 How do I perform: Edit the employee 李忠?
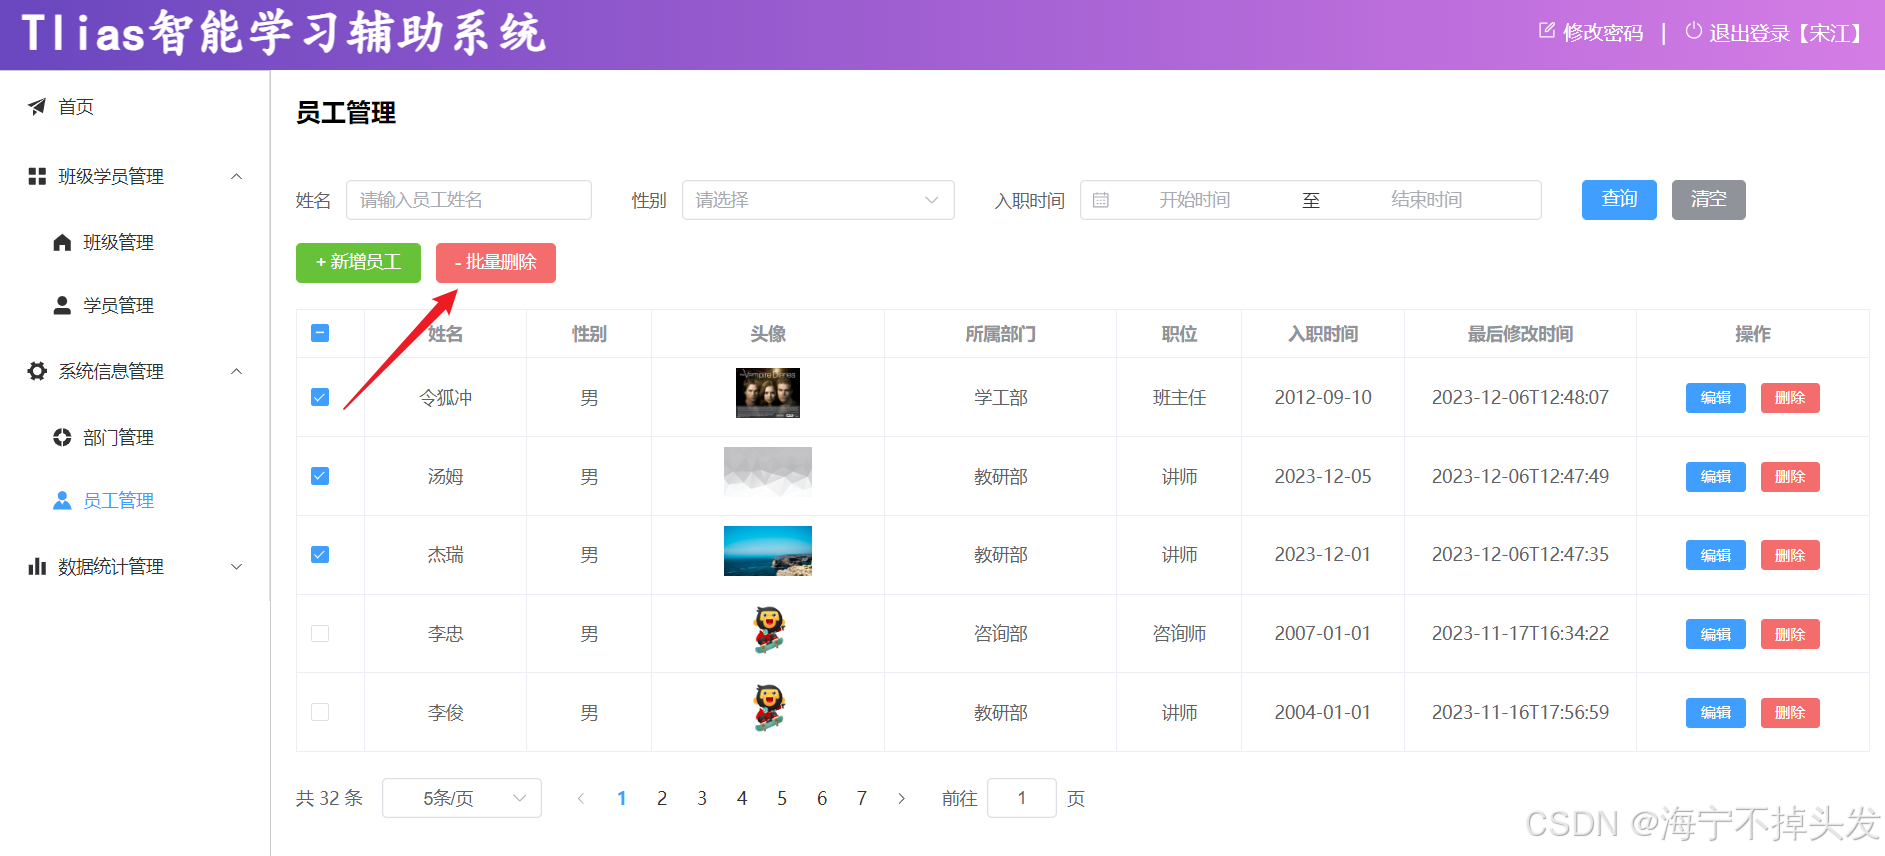[x=1716, y=634]
